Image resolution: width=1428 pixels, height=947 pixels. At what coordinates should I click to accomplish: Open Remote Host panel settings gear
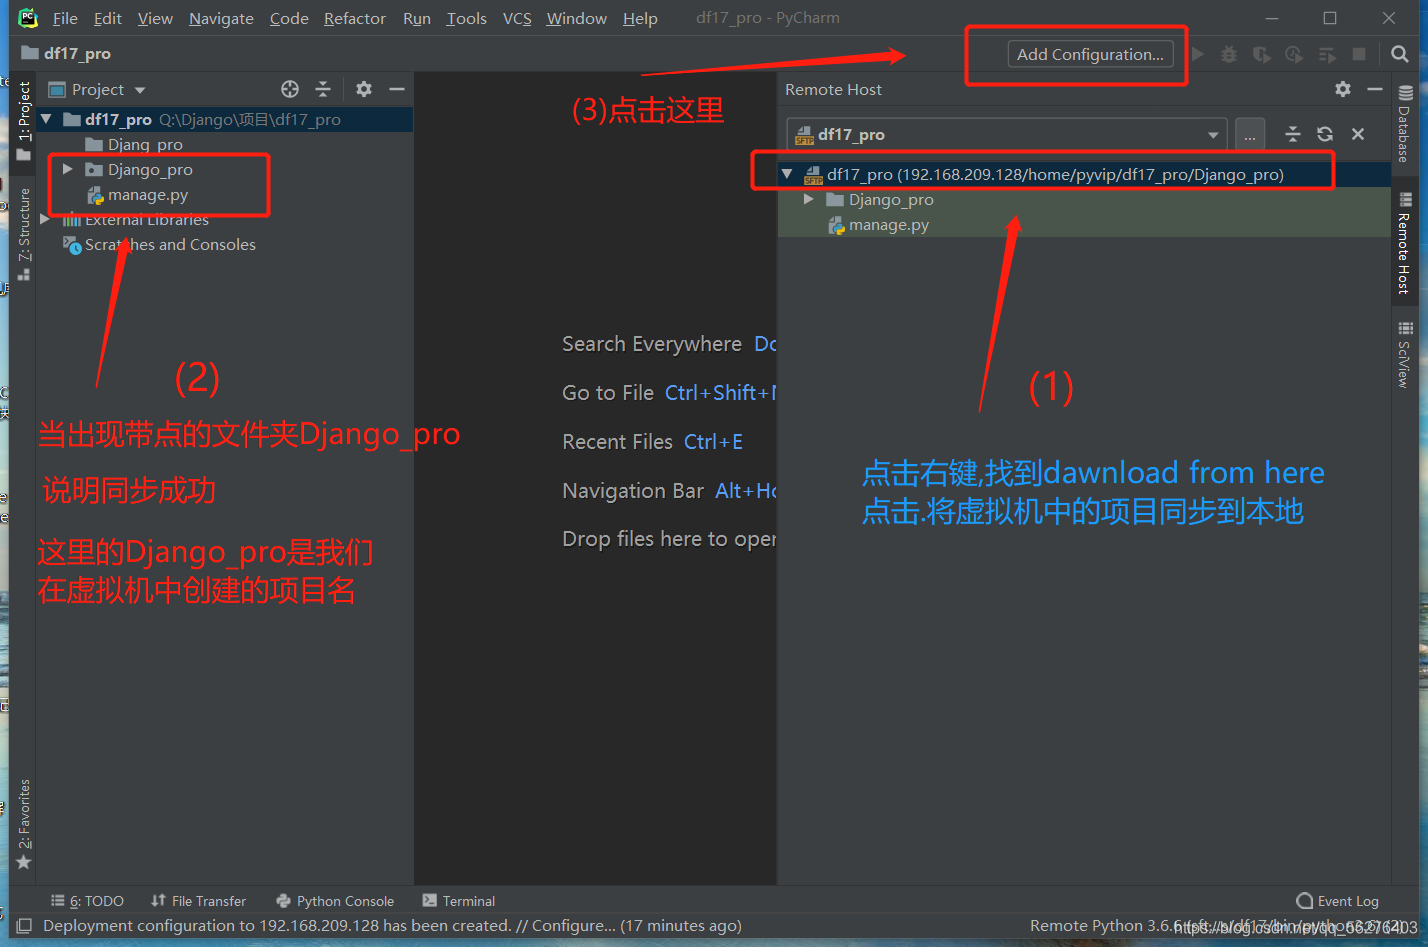[1343, 89]
